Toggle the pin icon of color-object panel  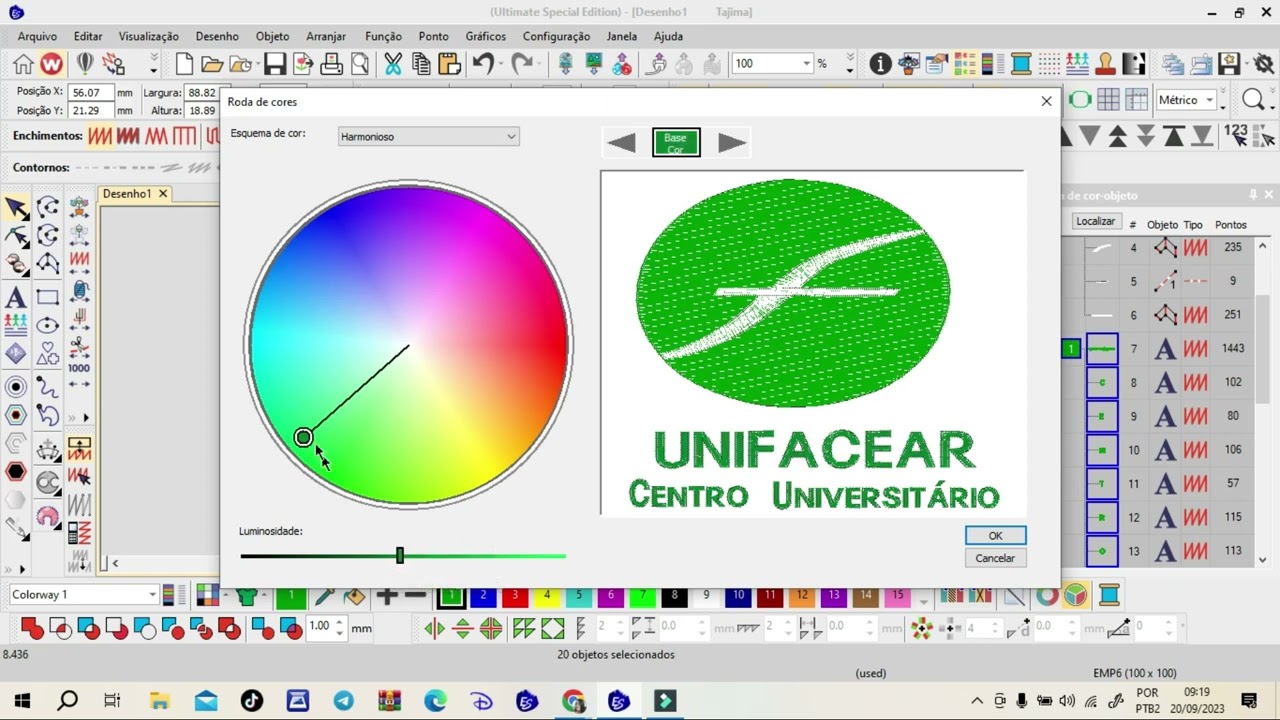pos(1252,195)
